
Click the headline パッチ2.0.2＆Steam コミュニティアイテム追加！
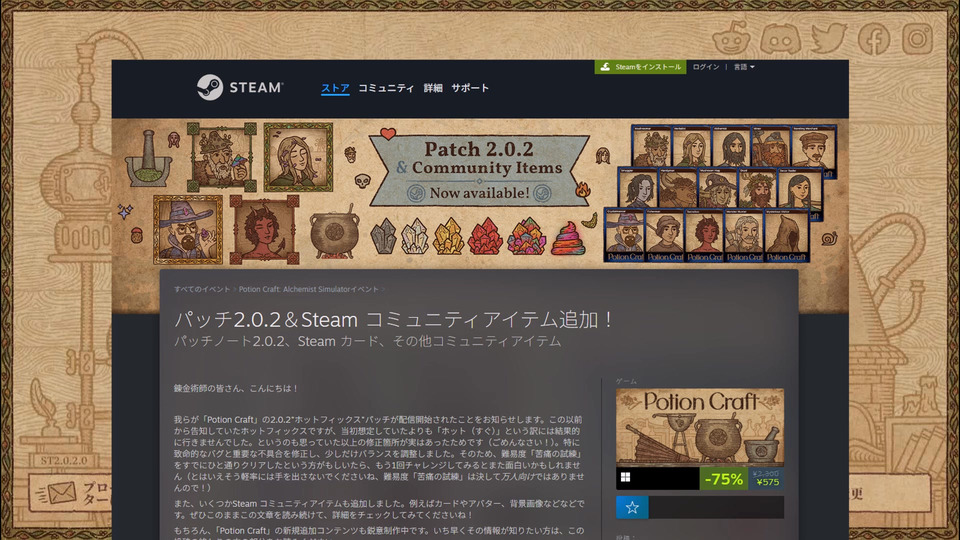(395, 320)
